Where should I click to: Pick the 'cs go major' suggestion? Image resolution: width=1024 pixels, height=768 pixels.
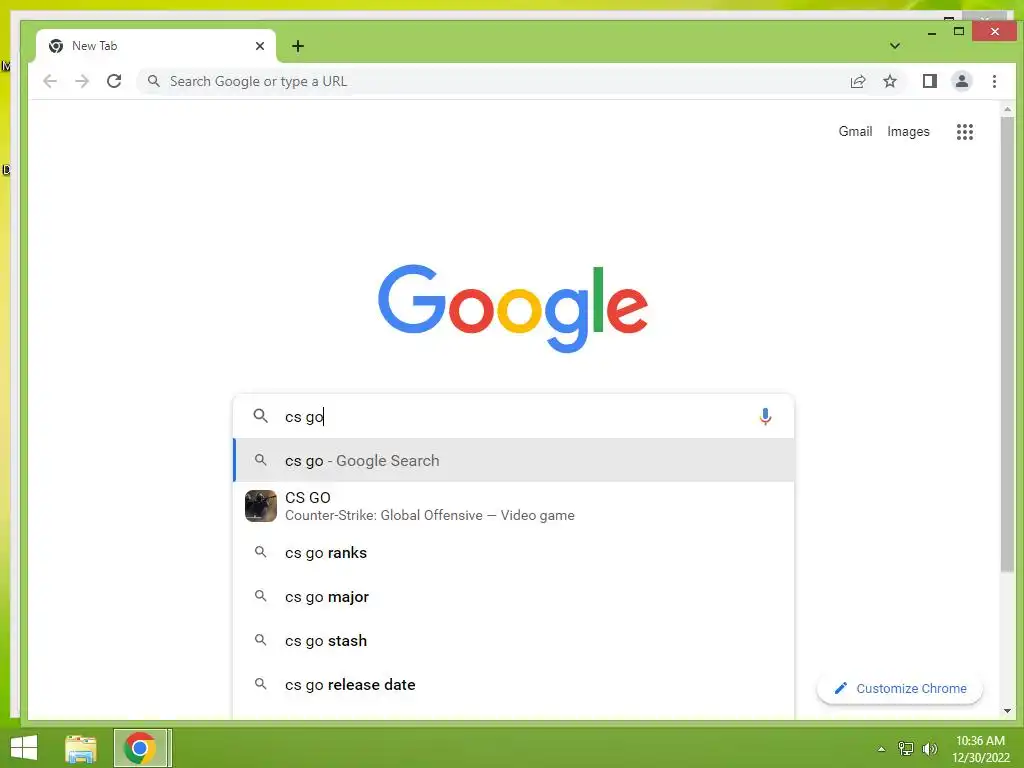(x=514, y=596)
